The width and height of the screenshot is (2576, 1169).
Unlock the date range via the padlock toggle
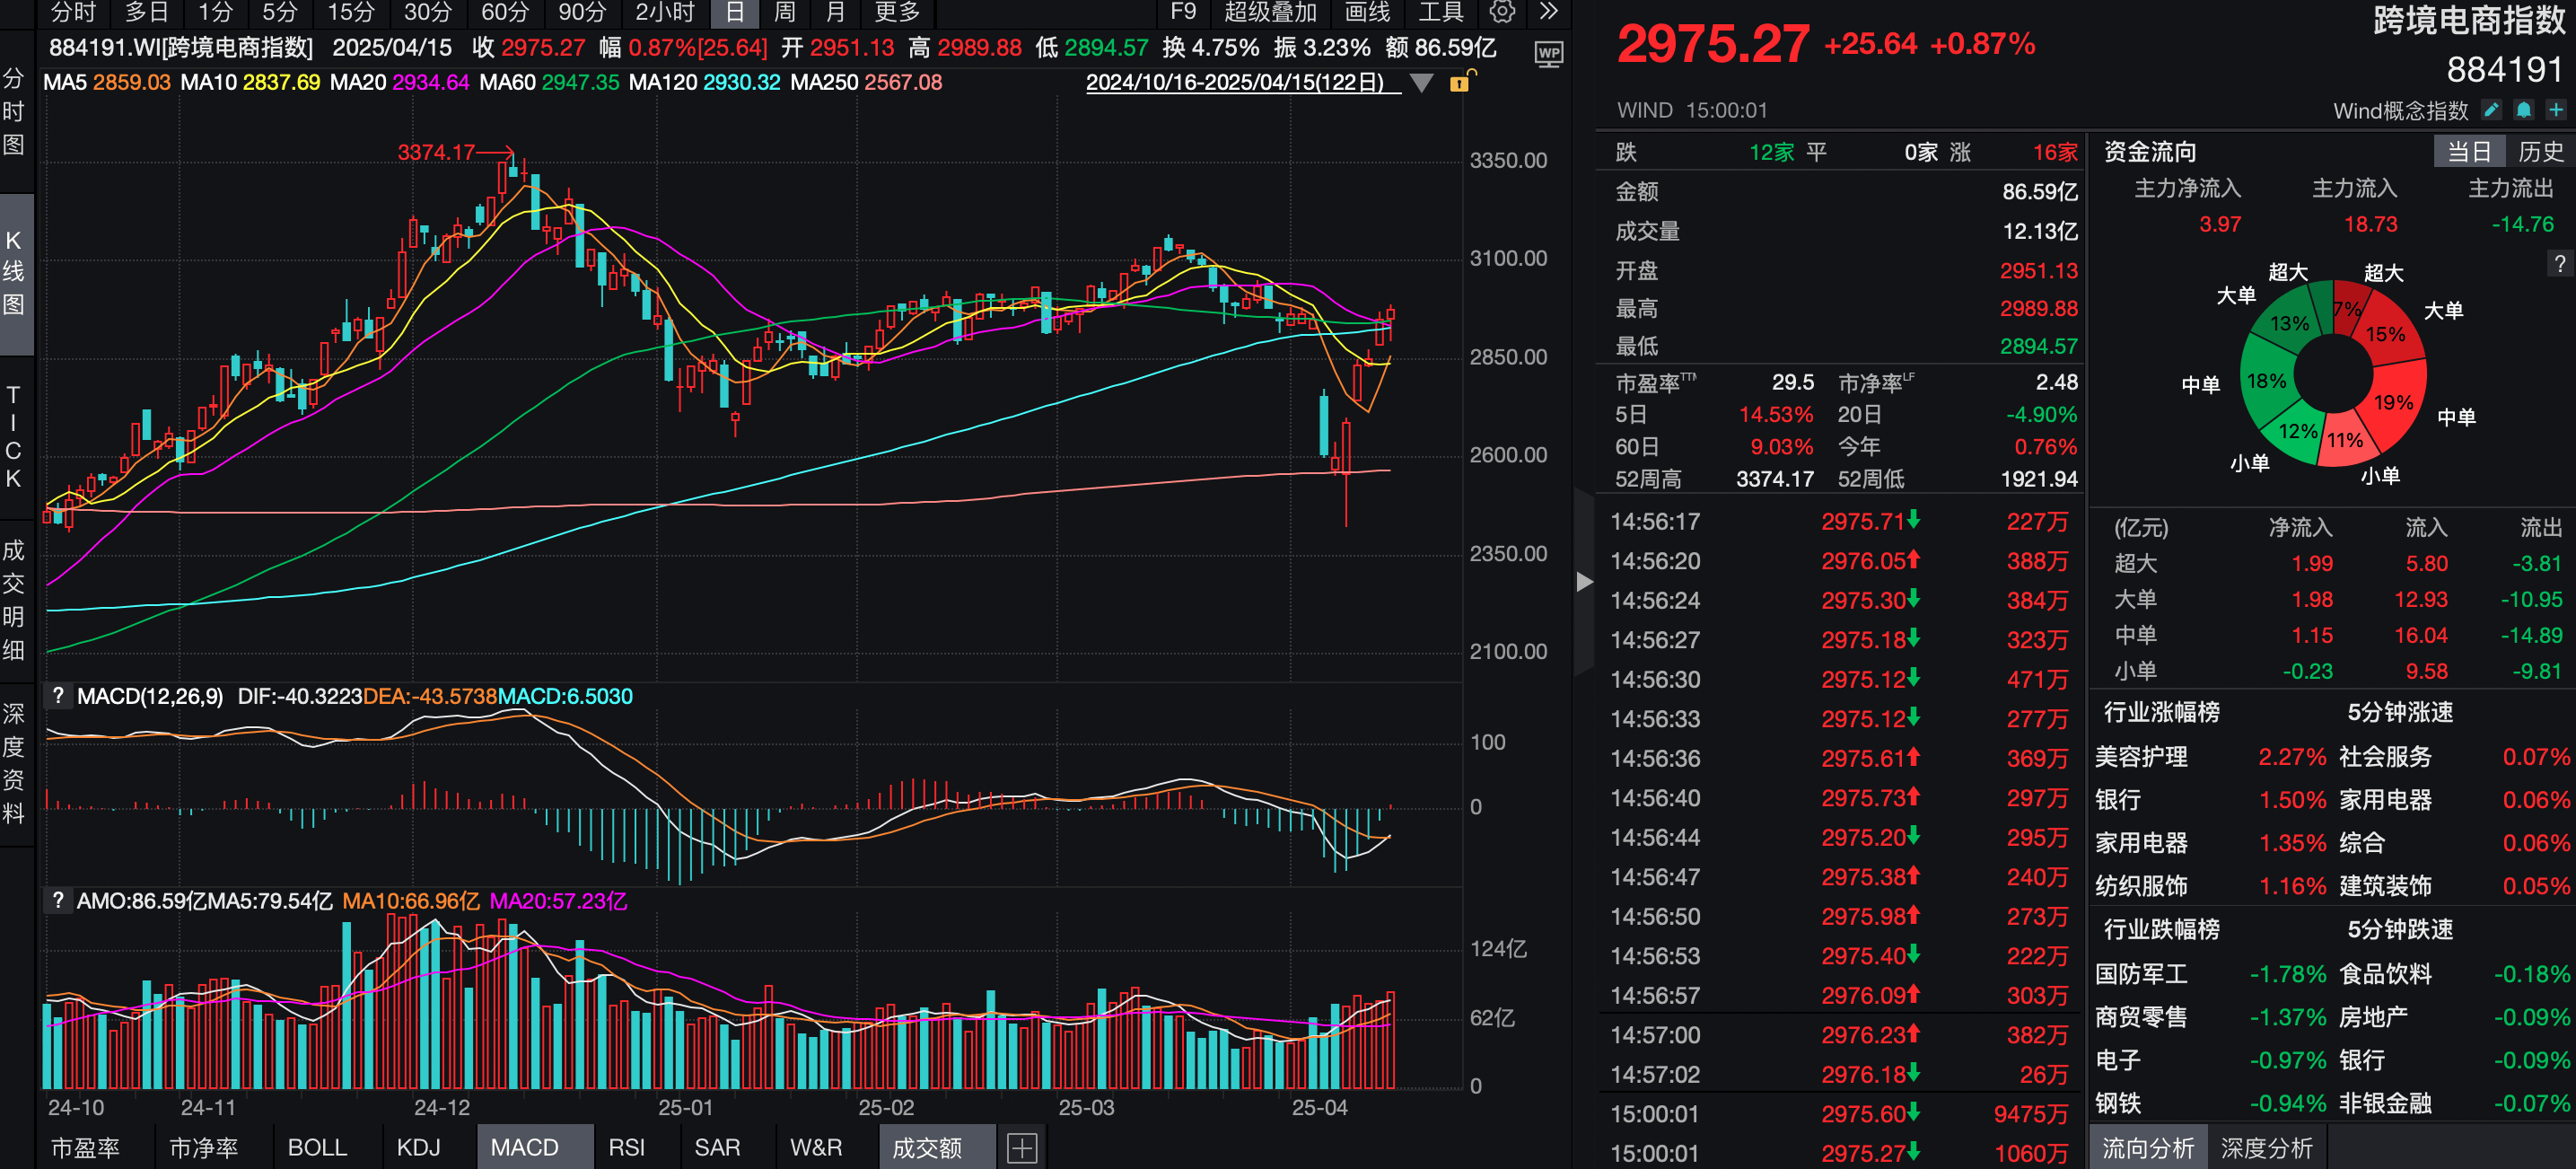click(x=1460, y=84)
